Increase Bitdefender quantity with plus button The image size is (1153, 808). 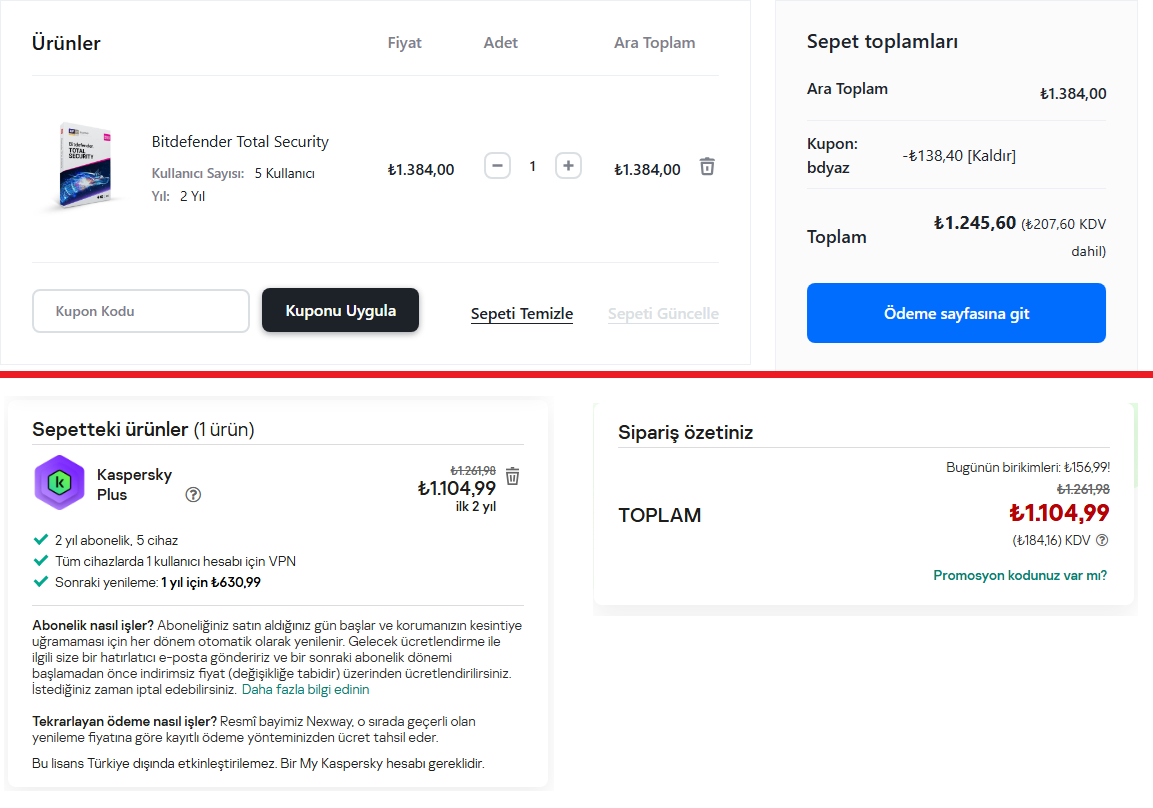[x=568, y=166]
